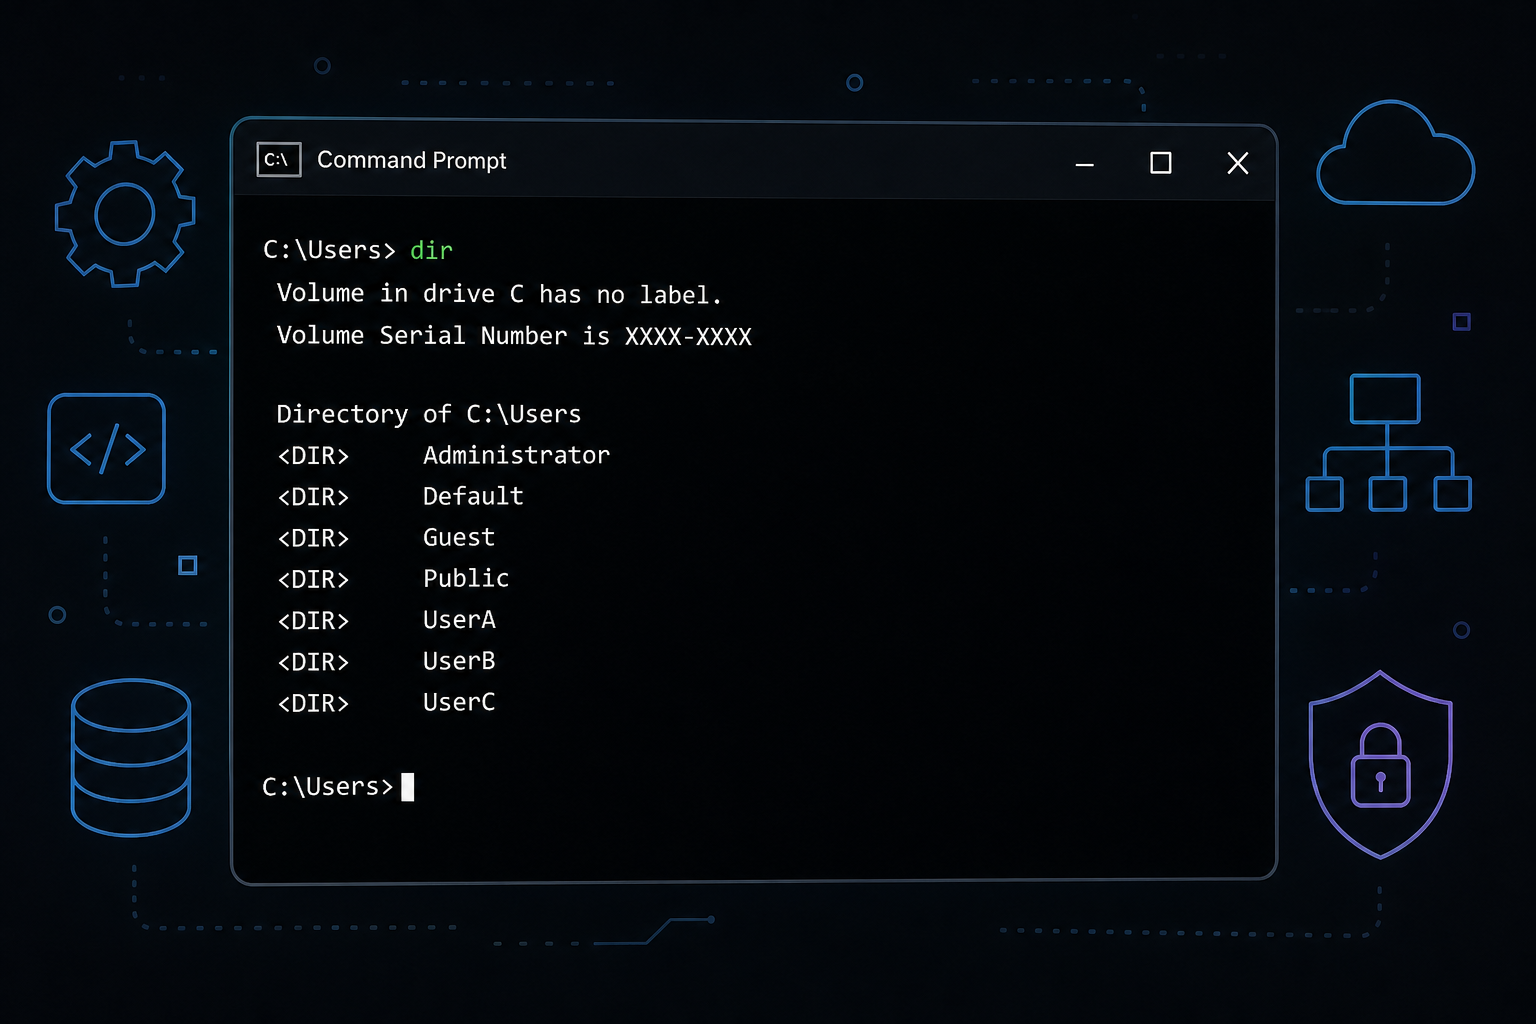Select the Guest directory entry
Image resolution: width=1536 pixels, height=1024 pixels.
(386, 538)
